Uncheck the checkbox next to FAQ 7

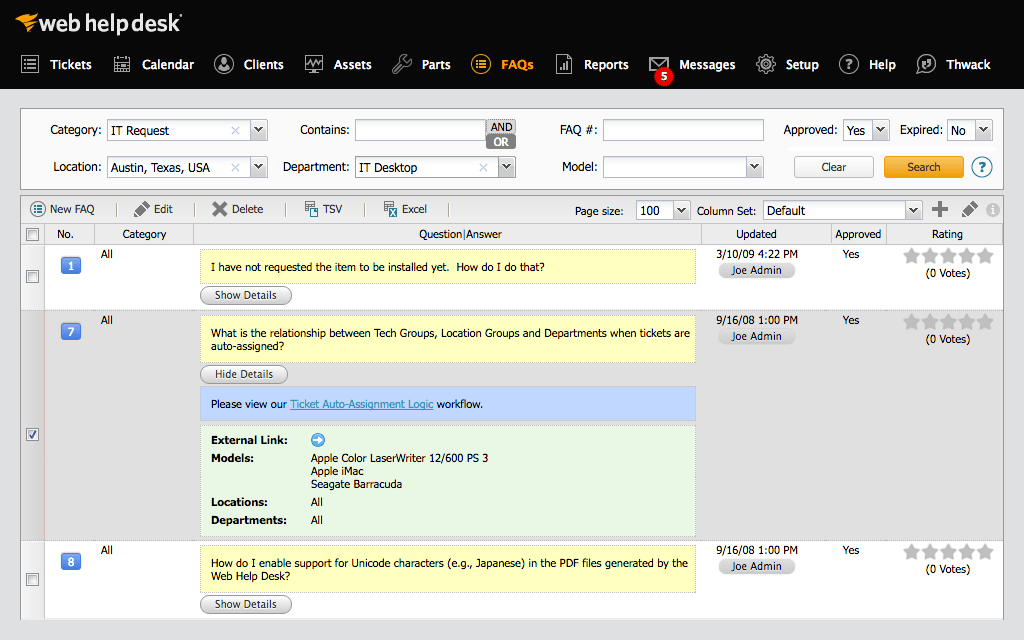[32, 434]
